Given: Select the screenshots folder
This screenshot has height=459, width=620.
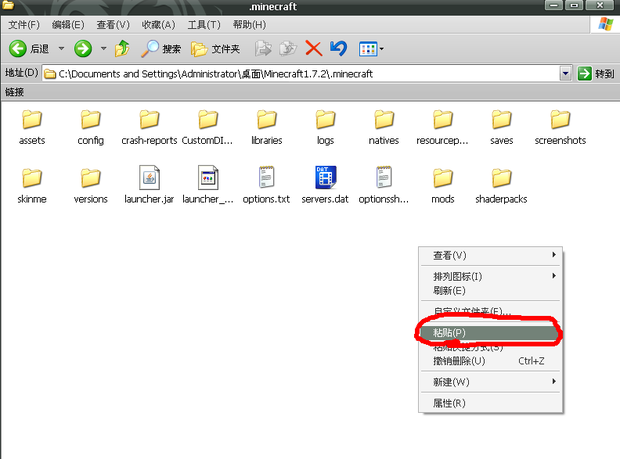Looking at the screenshot, I should [560, 127].
